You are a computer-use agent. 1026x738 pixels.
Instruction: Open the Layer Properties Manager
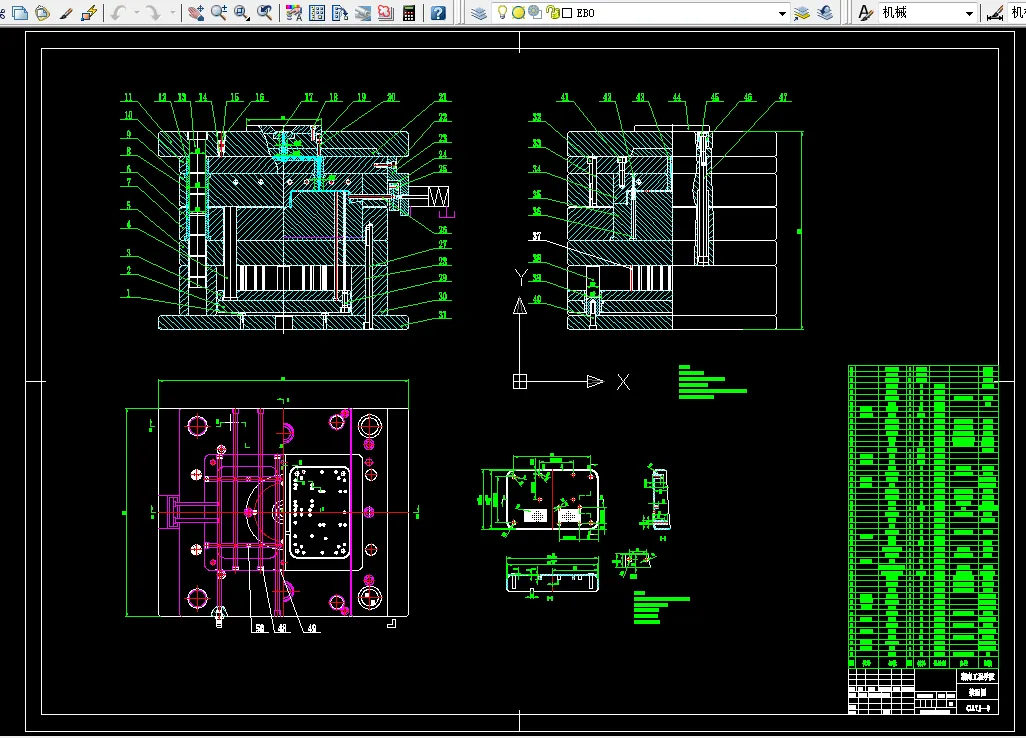(x=479, y=12)
